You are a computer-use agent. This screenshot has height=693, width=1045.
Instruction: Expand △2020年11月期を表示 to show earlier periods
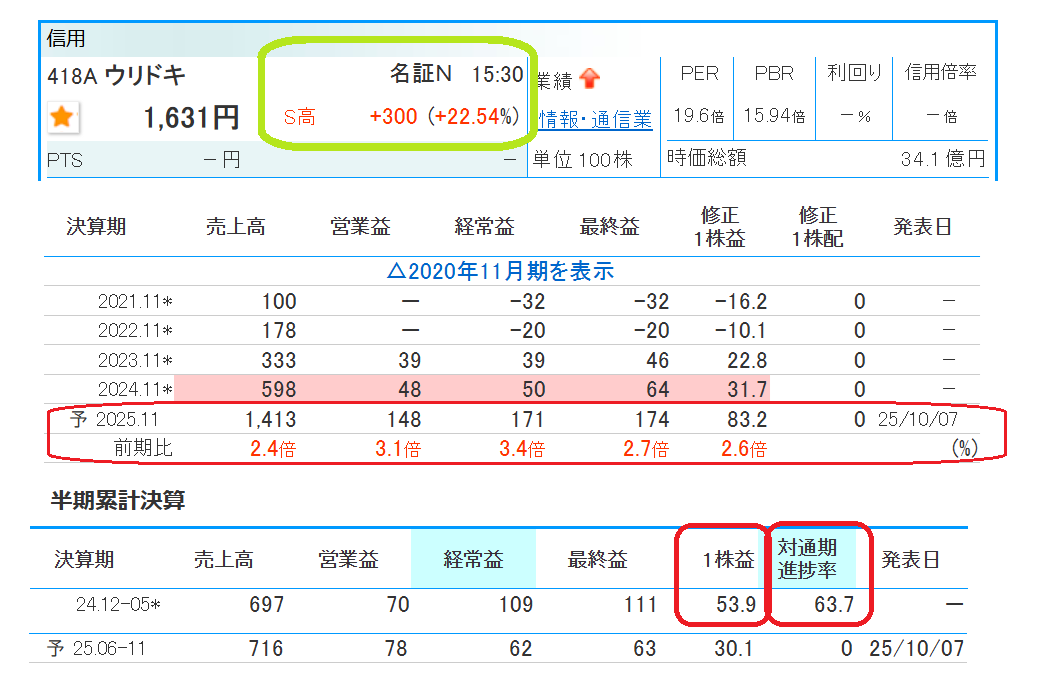pos(500,271)
